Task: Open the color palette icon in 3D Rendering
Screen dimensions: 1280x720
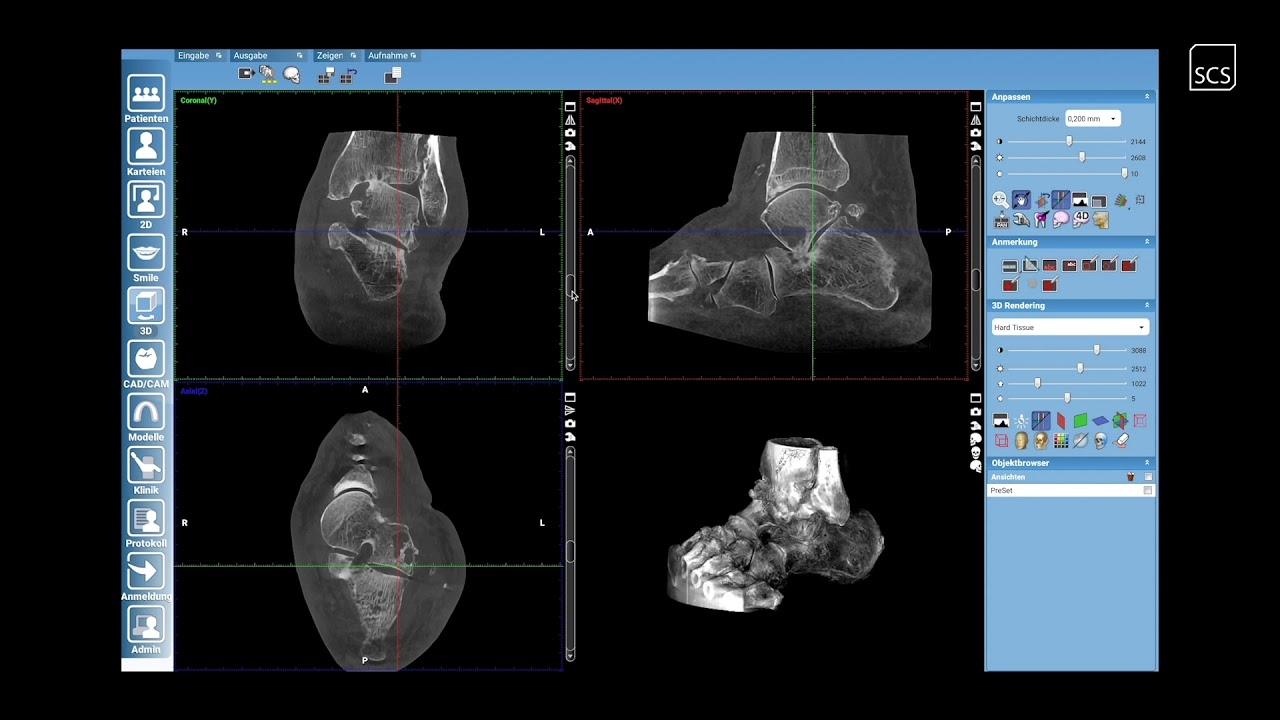Action: pos(1060,440)
